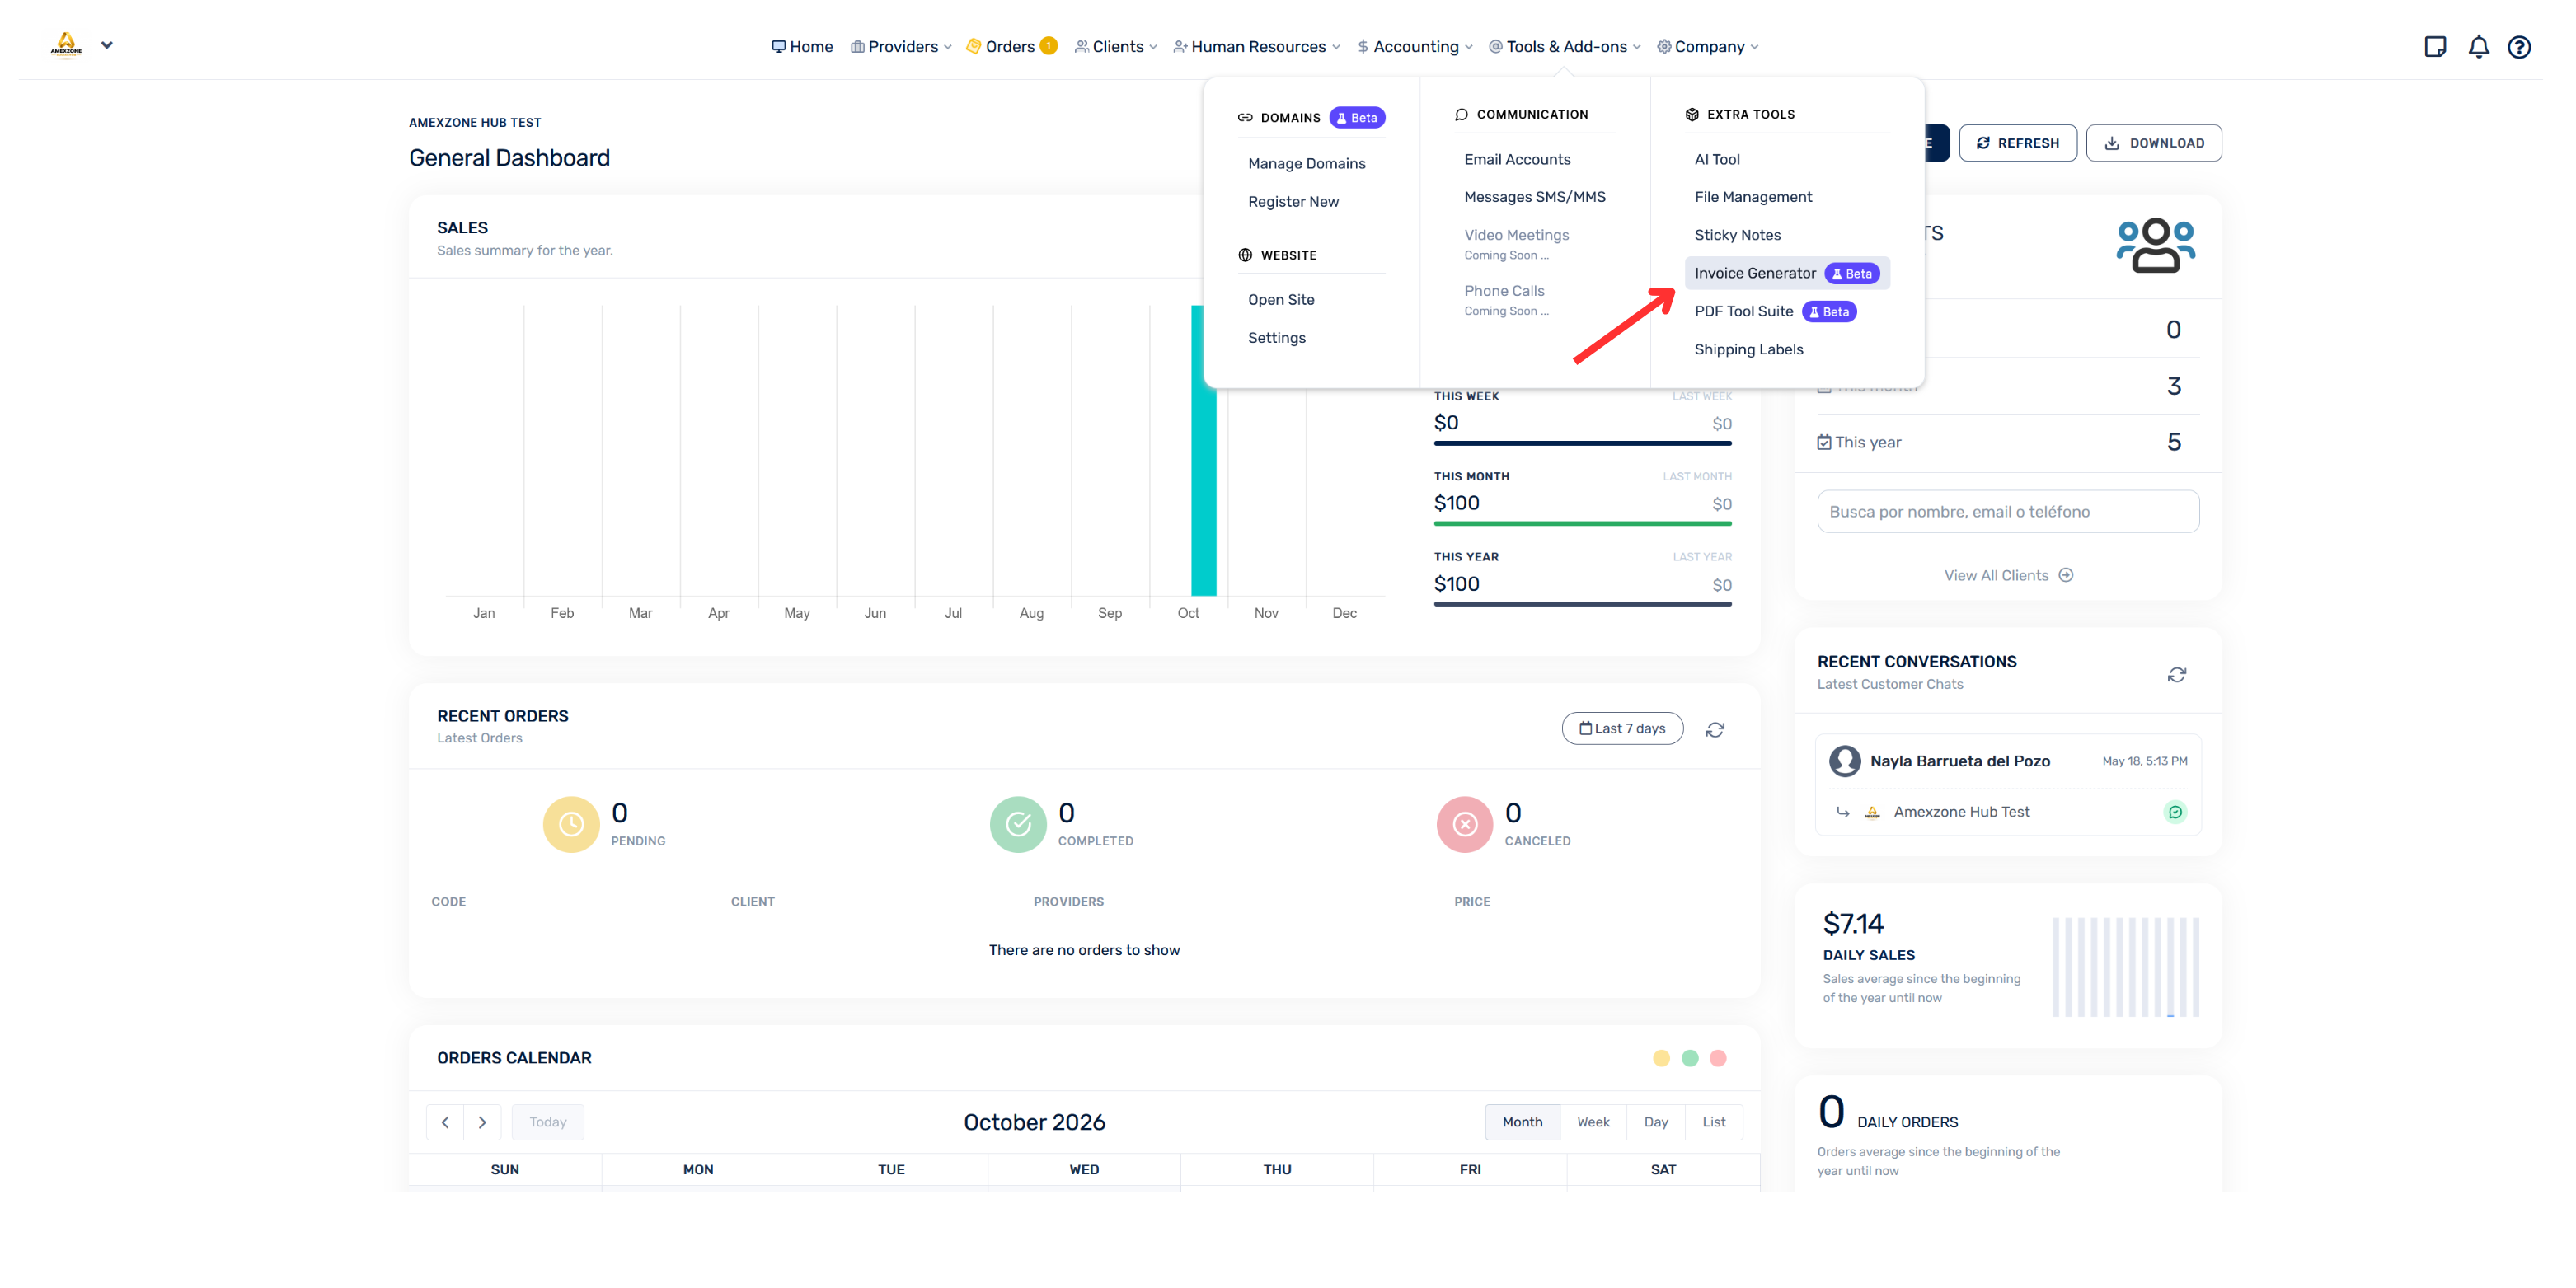Follow the View All Clients link

pyautogui.click(x=2008, y=575)
